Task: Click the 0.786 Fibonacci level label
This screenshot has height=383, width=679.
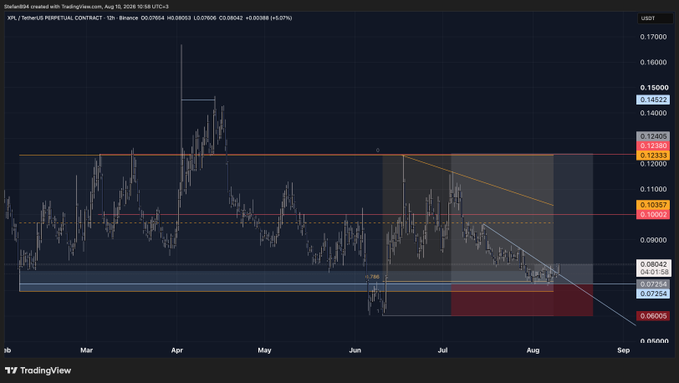Action: pos(372,276)
